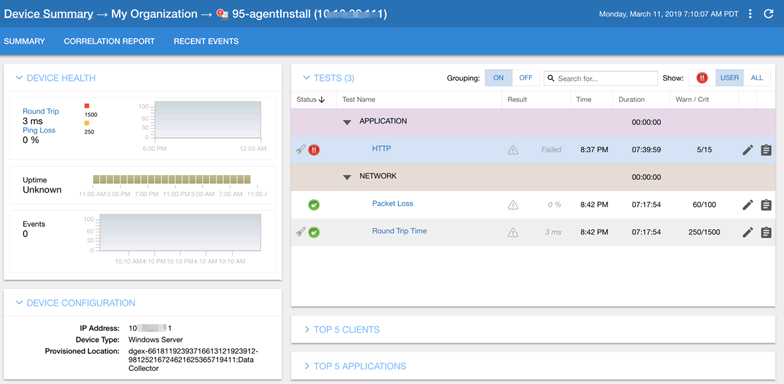Click the tests Search for field
This screenshot has width=784, height=384.
click(600, 78)
